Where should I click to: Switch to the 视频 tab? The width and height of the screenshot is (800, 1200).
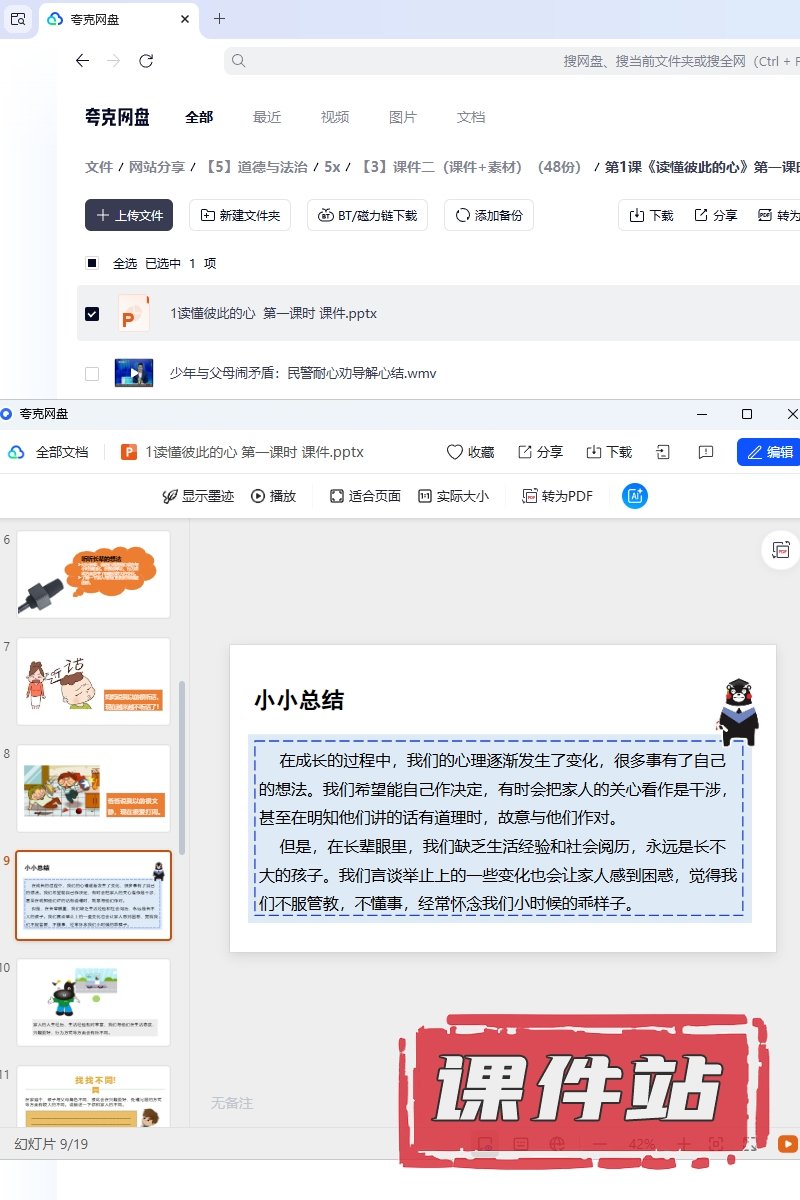335,117
